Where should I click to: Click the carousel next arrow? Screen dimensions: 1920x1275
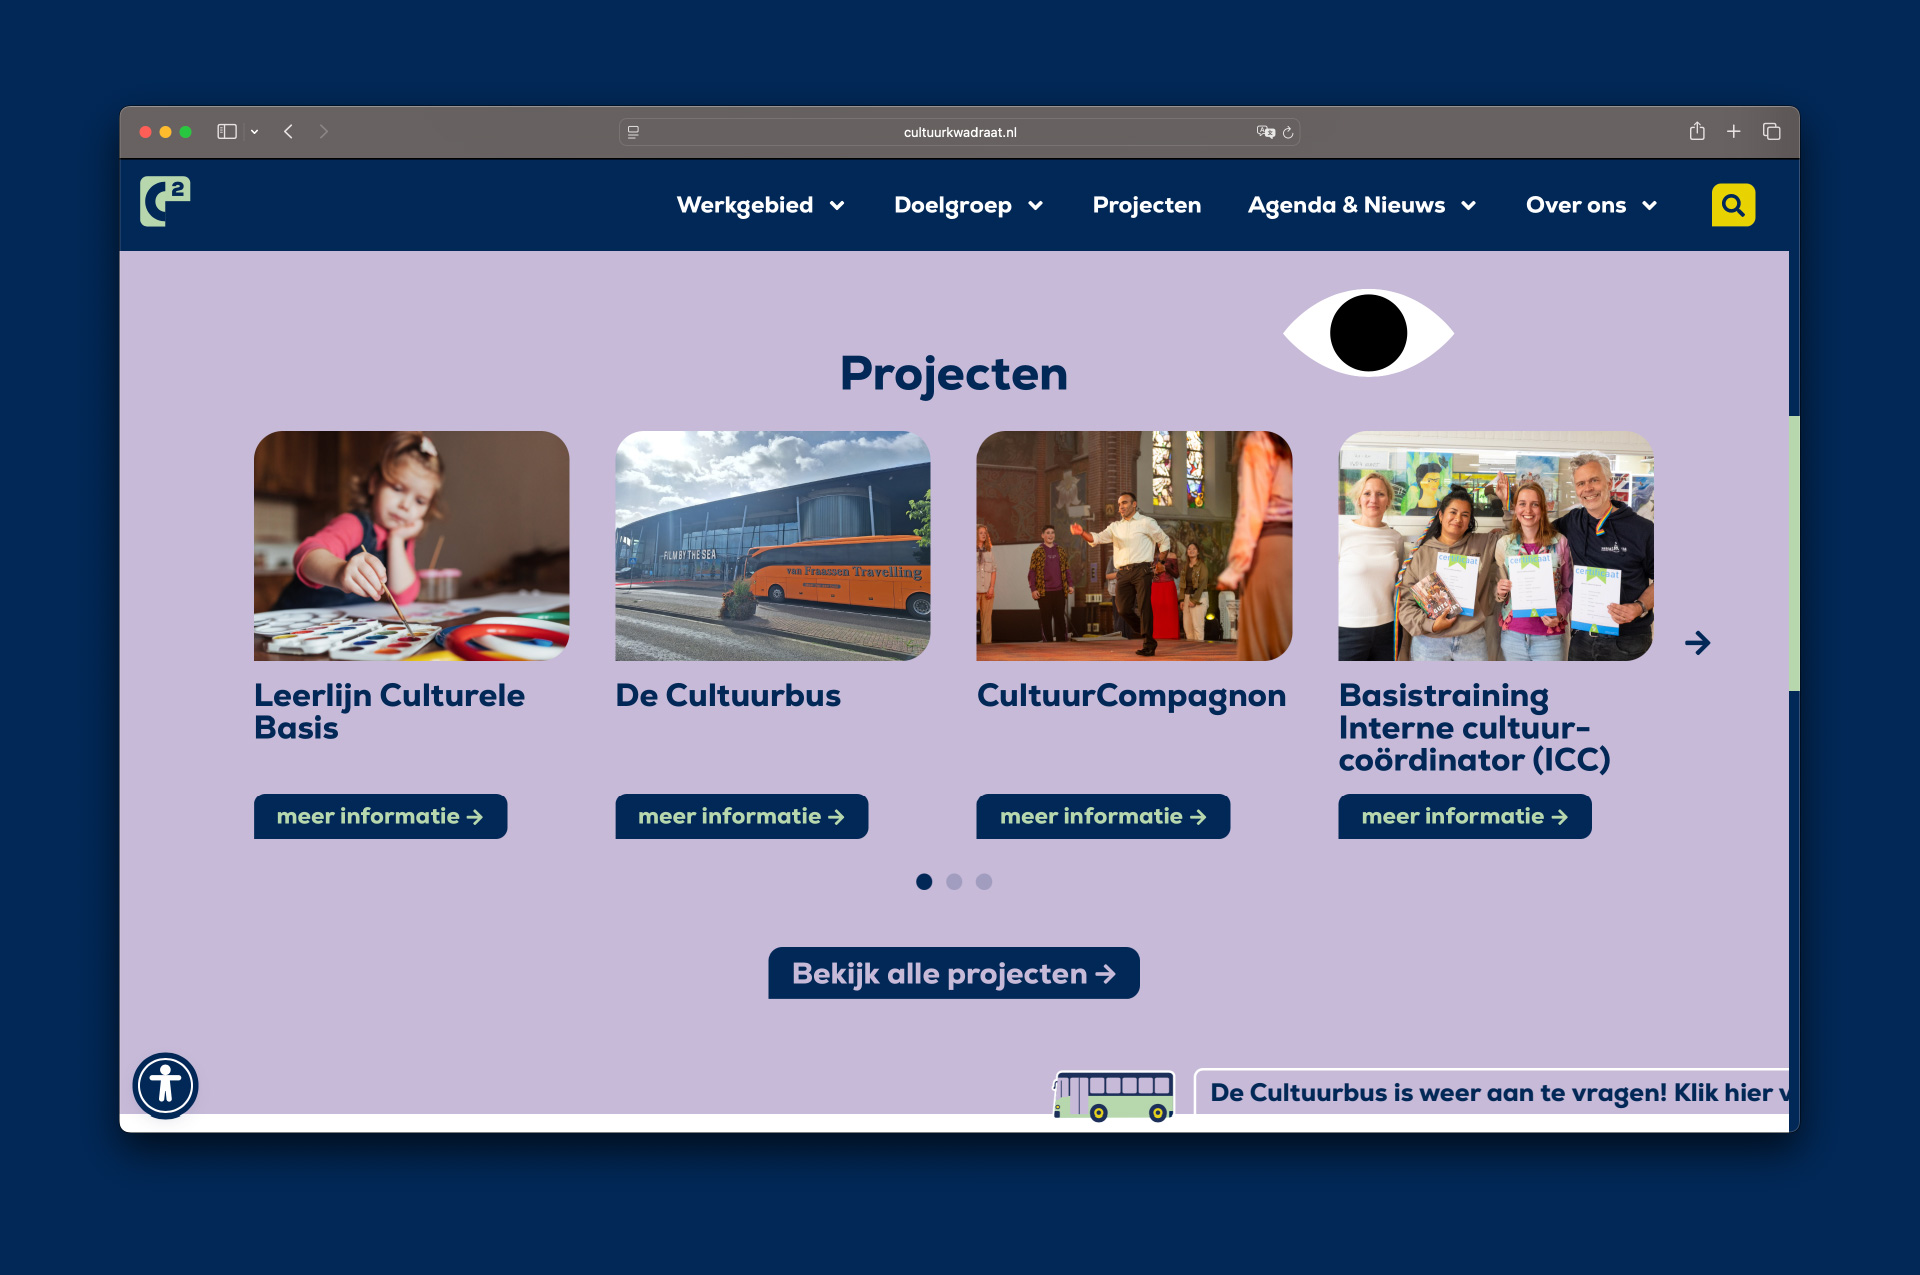point(1697,643)
